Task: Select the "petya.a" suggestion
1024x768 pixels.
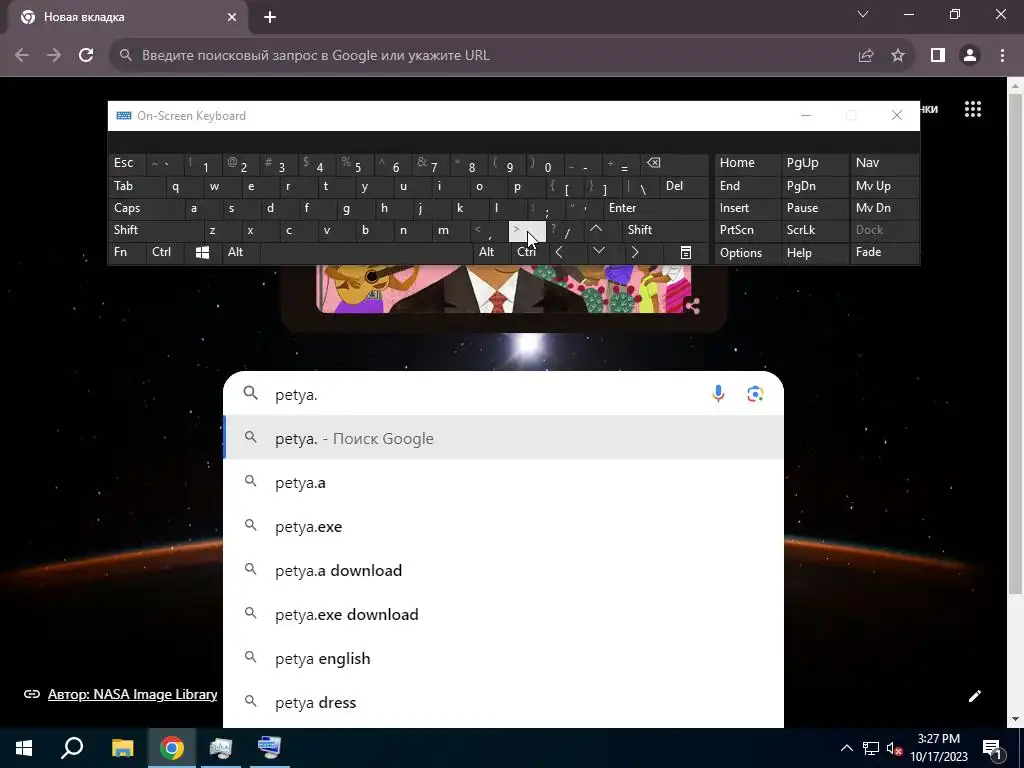Action: (x=504, y=483)
